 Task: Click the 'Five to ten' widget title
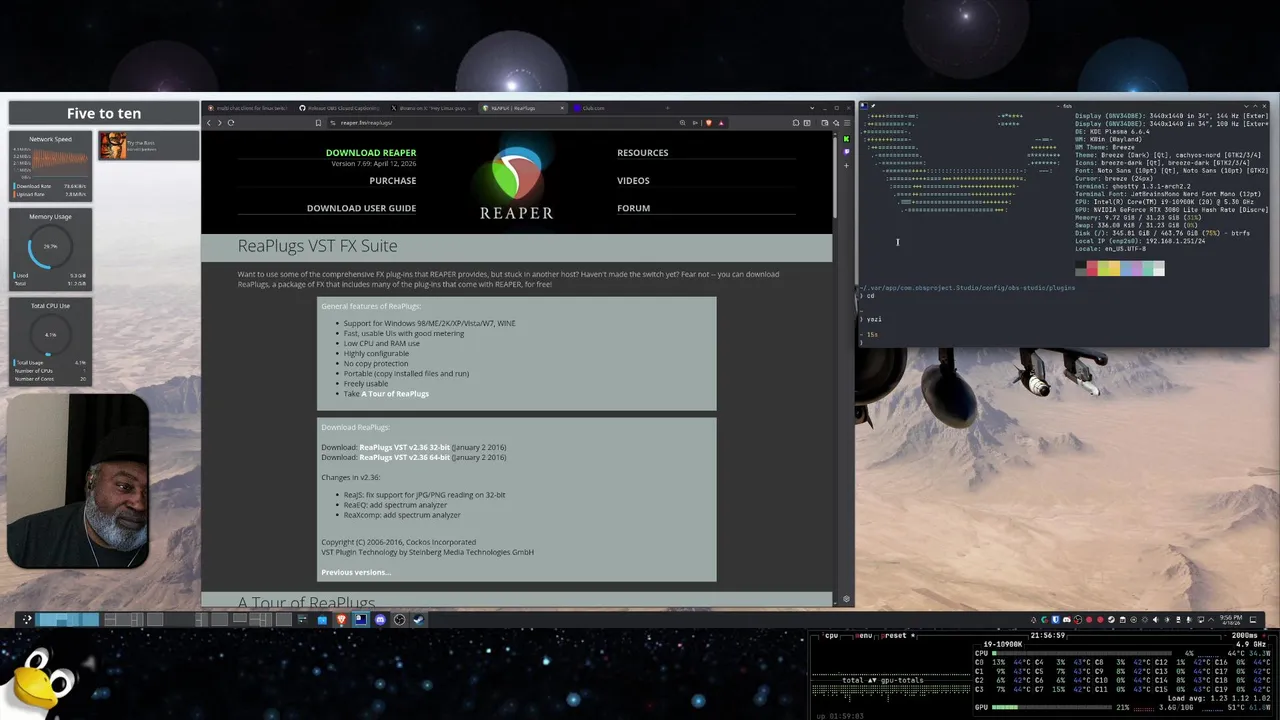pyautogui.click(x=104, y=113)
